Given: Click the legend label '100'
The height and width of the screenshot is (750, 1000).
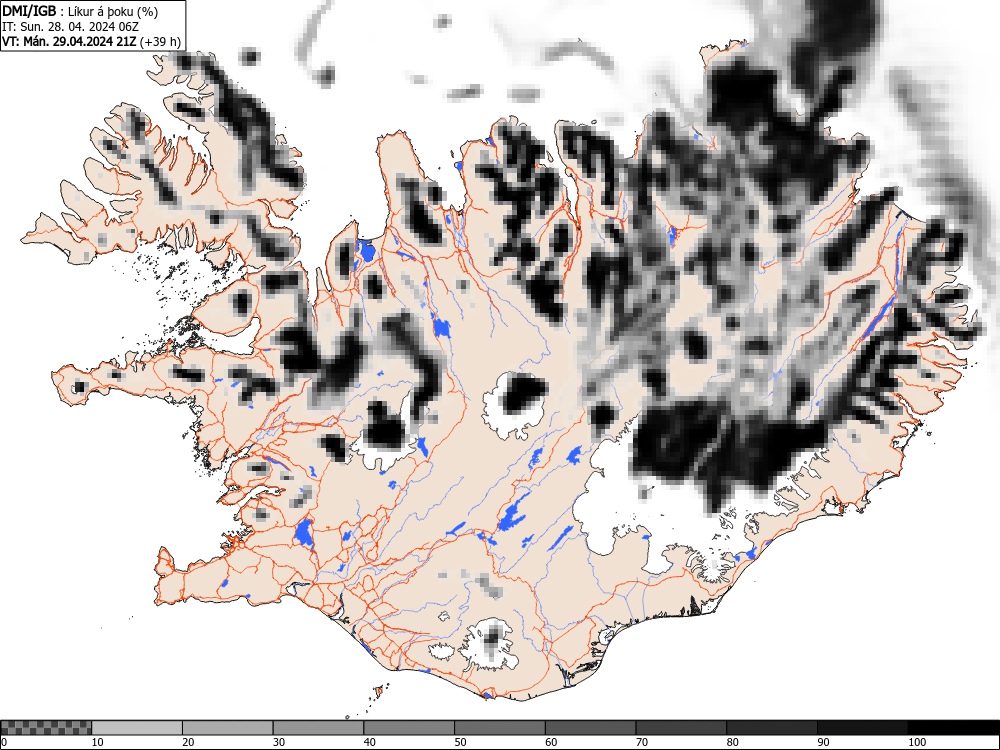Looking at the screenshot, I should 917,742.
